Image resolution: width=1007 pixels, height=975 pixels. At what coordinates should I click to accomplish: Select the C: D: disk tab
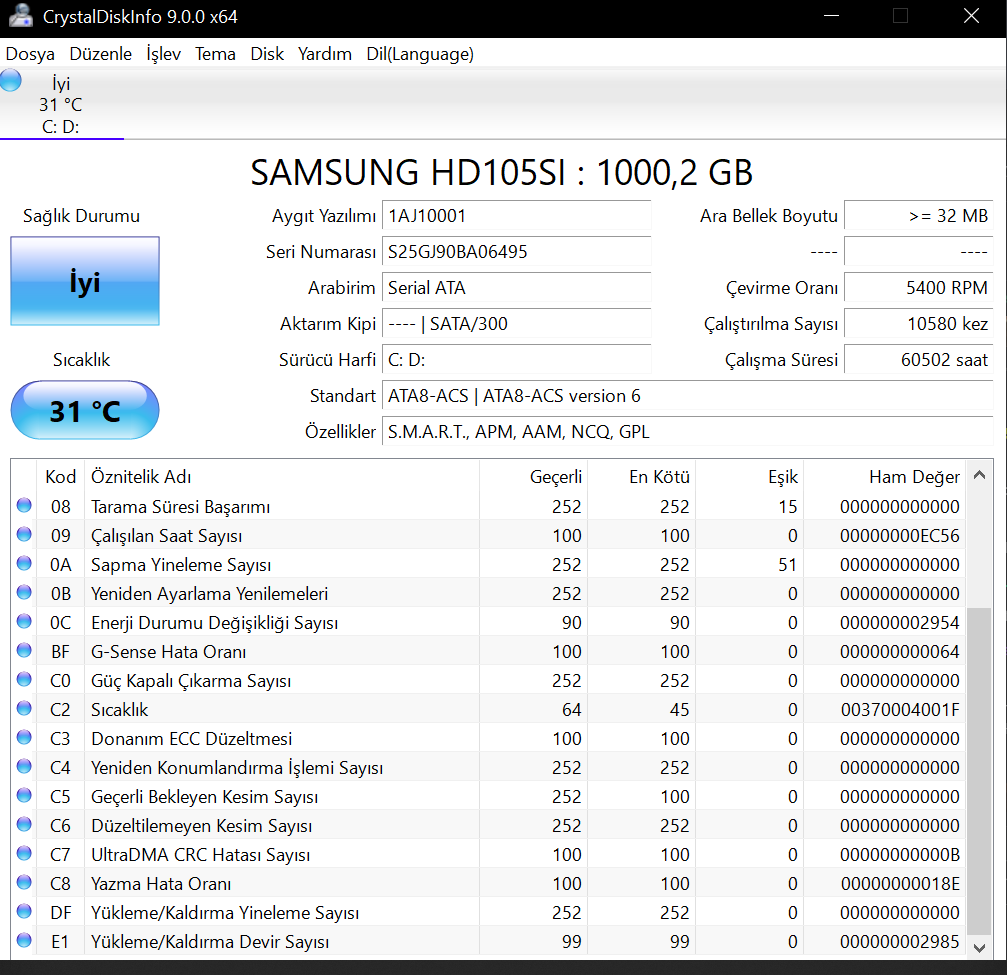[61, 105]
